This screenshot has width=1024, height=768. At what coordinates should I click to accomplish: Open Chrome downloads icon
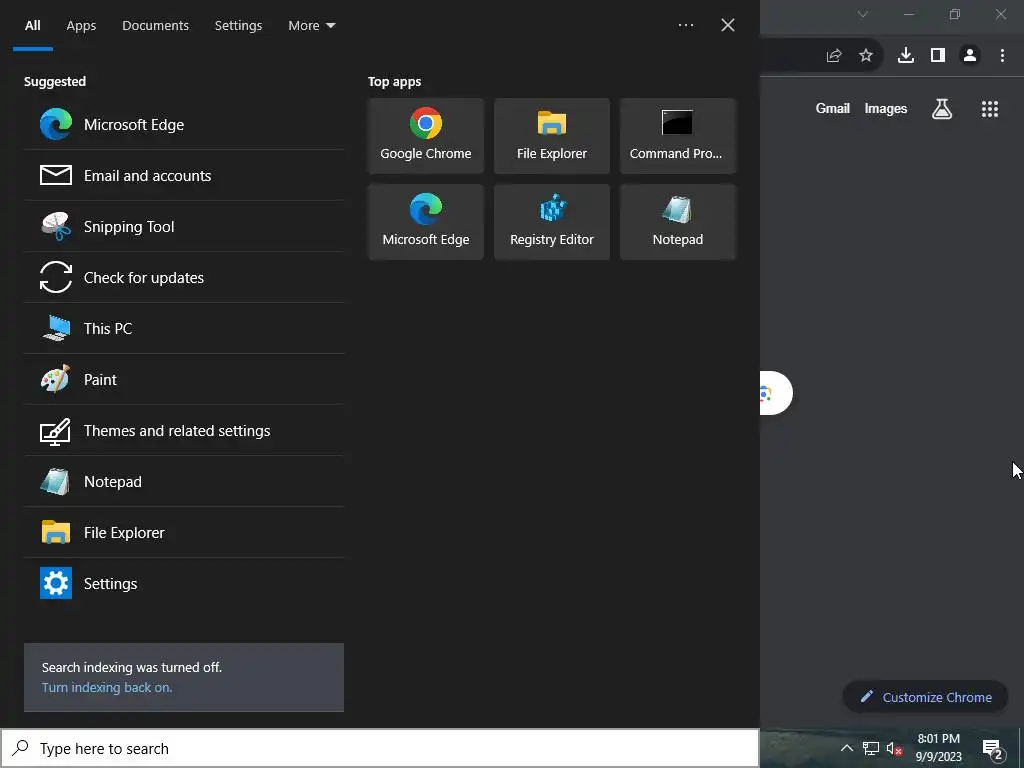click(906, 56)
